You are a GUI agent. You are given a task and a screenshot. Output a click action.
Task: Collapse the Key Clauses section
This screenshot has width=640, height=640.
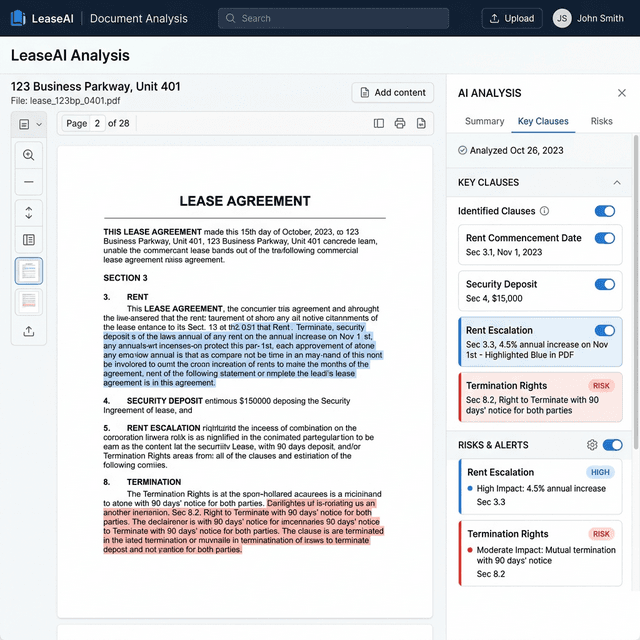click(x=617, y=182)
